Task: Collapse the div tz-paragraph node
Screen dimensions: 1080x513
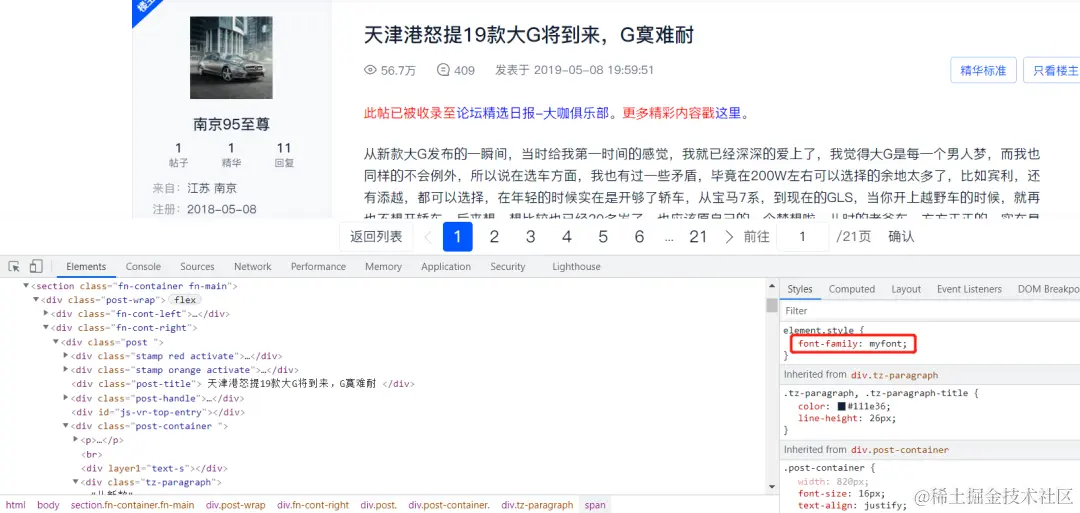Action: click(x=76, y=482)
